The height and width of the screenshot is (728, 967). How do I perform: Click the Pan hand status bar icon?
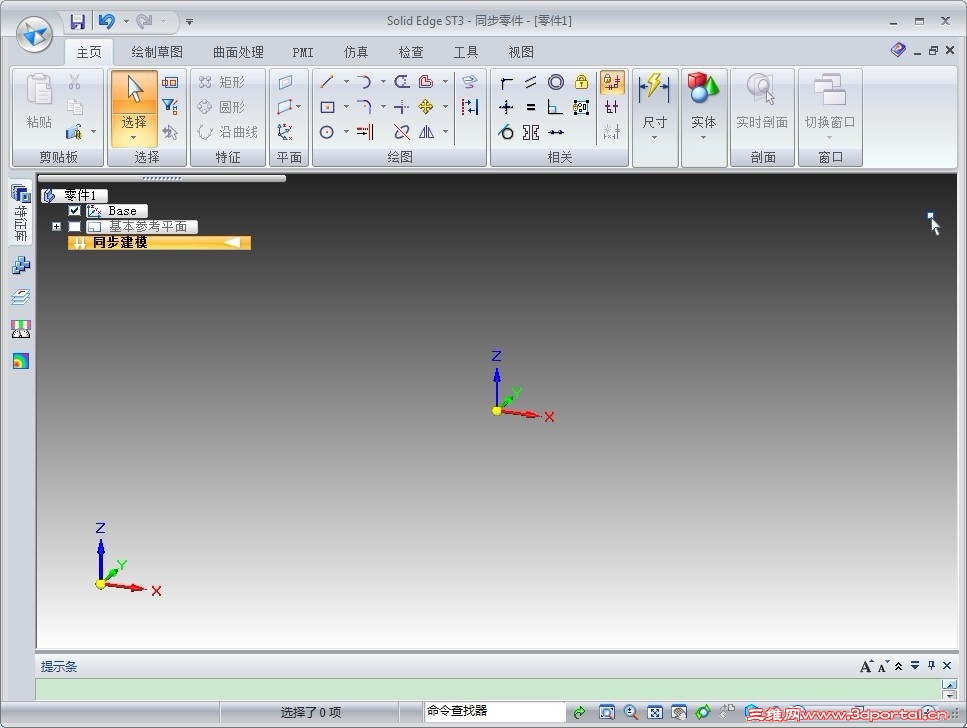[678, 713]
